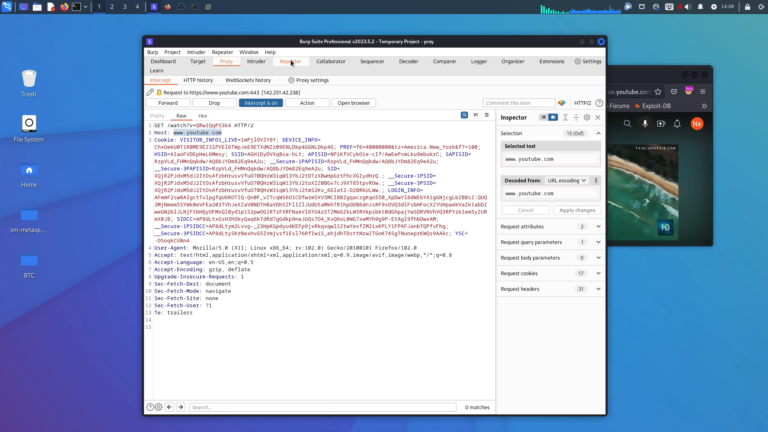Switch to the Intruder tool tab
This screenshot has height=432, width=768.
pos(256,61)
